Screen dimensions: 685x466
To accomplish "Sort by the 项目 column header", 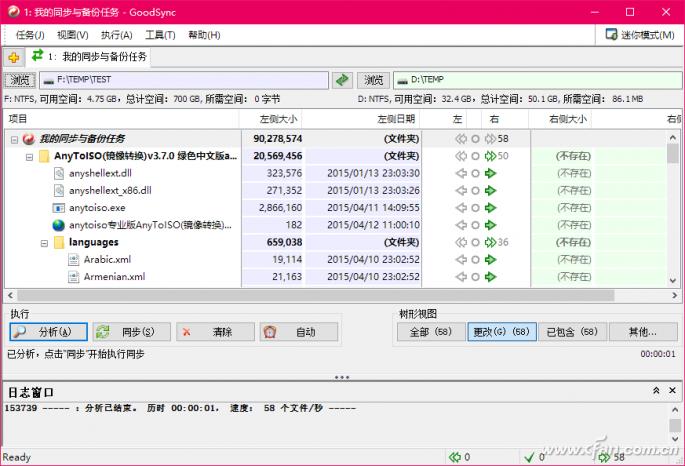I will click(121, 119).
